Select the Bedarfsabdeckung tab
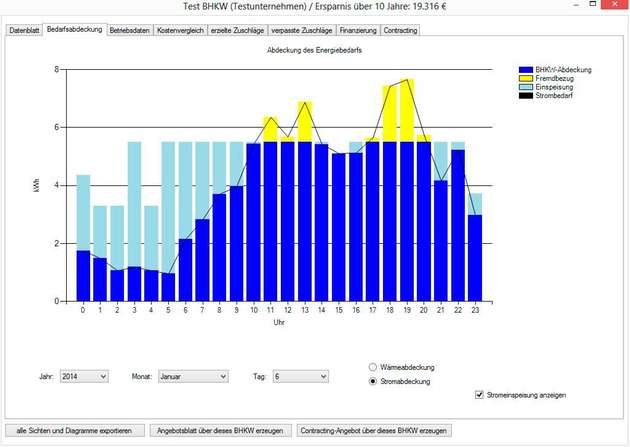 click(74, 29)
